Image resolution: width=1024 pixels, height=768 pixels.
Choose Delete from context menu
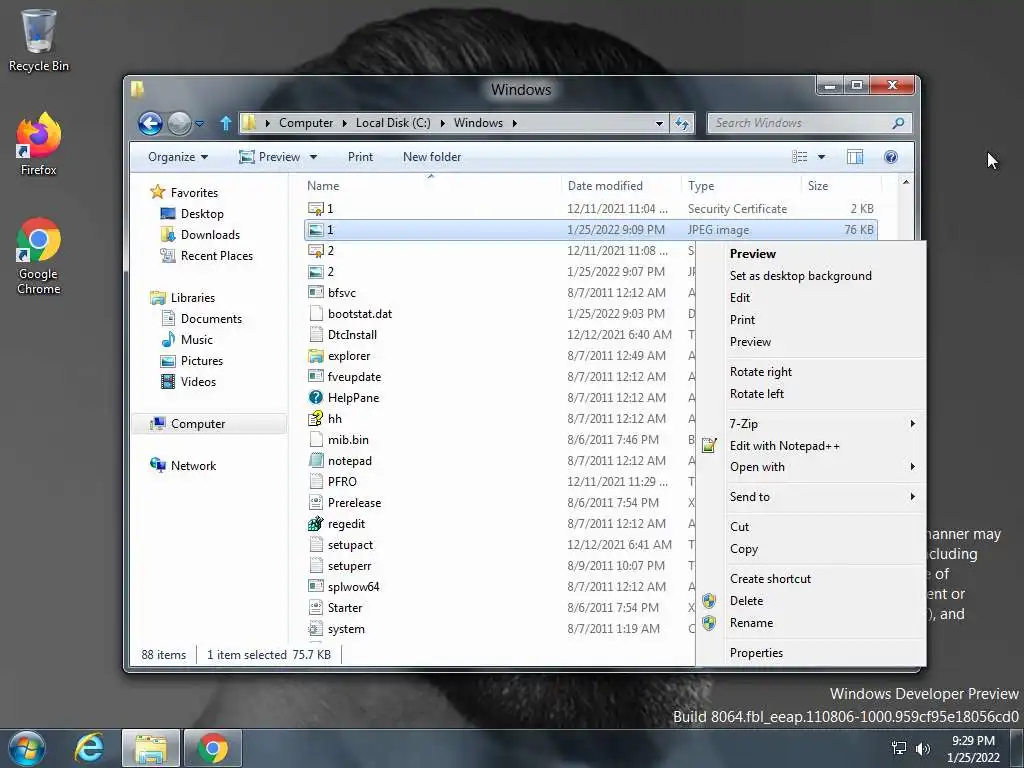(x=811, y=601)
